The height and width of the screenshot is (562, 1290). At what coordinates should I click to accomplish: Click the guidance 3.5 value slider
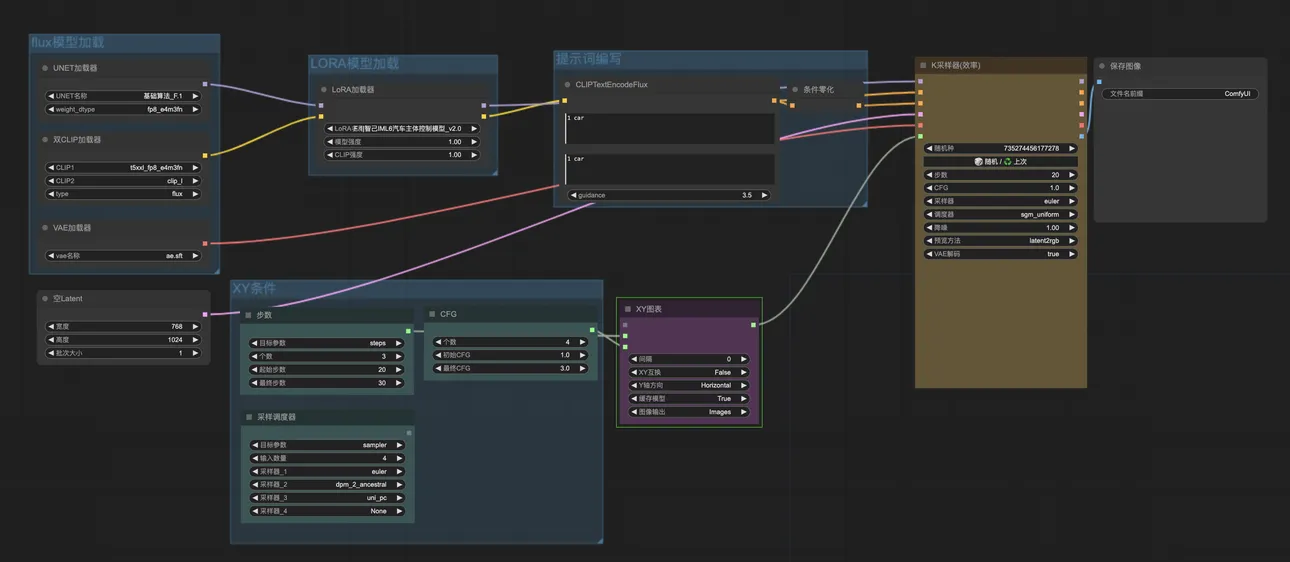point(669,195)
